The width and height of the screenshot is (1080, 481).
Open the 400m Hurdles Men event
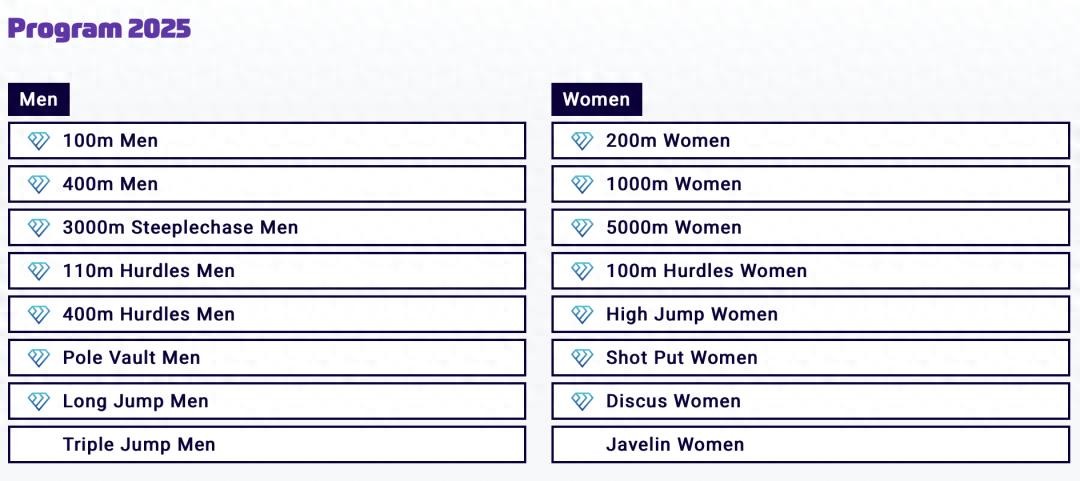[149, 314]
